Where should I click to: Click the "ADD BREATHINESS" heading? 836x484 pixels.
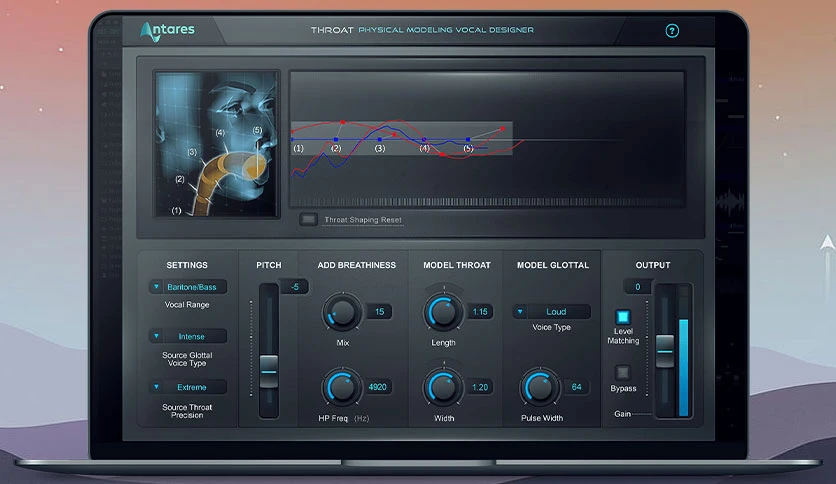pos(357,265)
